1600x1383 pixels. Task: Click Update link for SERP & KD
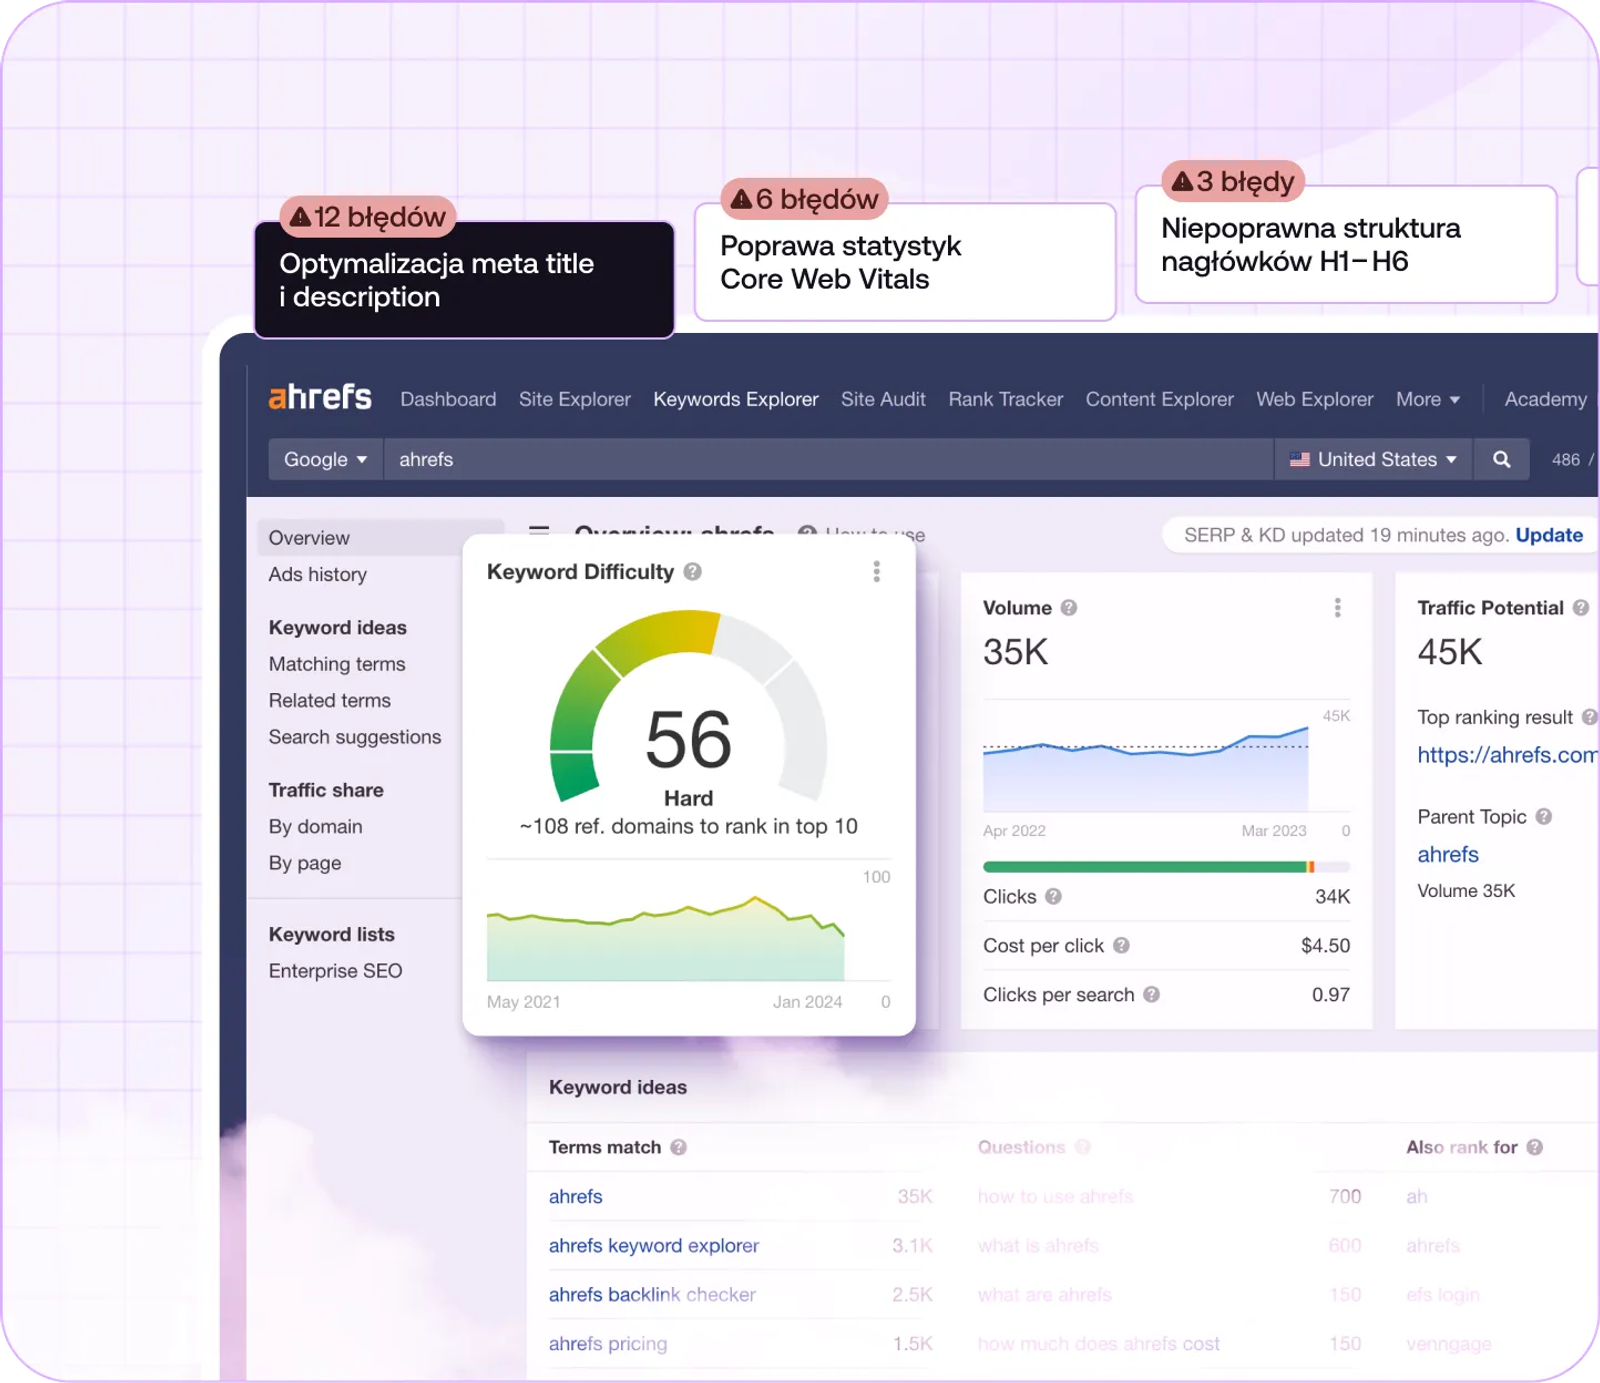pyautogui.click(x=1549, y=535)
